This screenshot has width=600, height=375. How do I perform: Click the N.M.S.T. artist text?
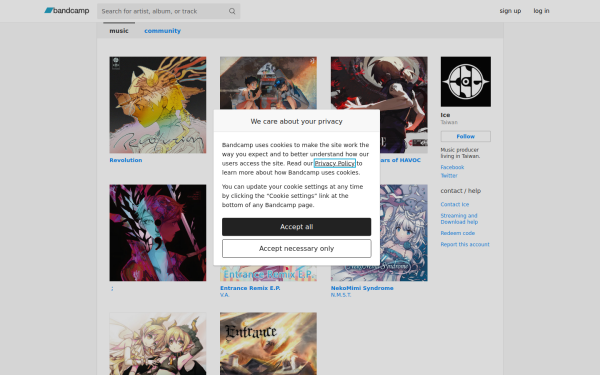tap(341, 295)
